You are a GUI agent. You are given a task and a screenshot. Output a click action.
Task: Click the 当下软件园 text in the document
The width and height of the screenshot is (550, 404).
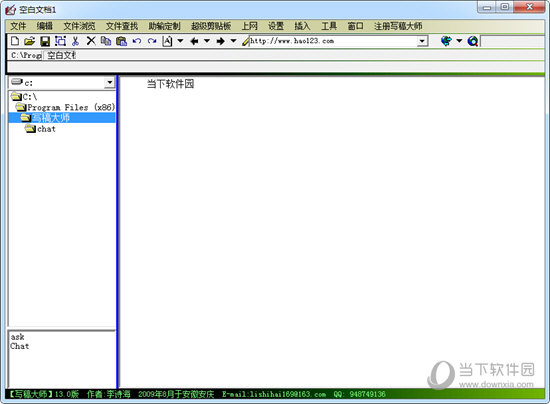[170, 84]
